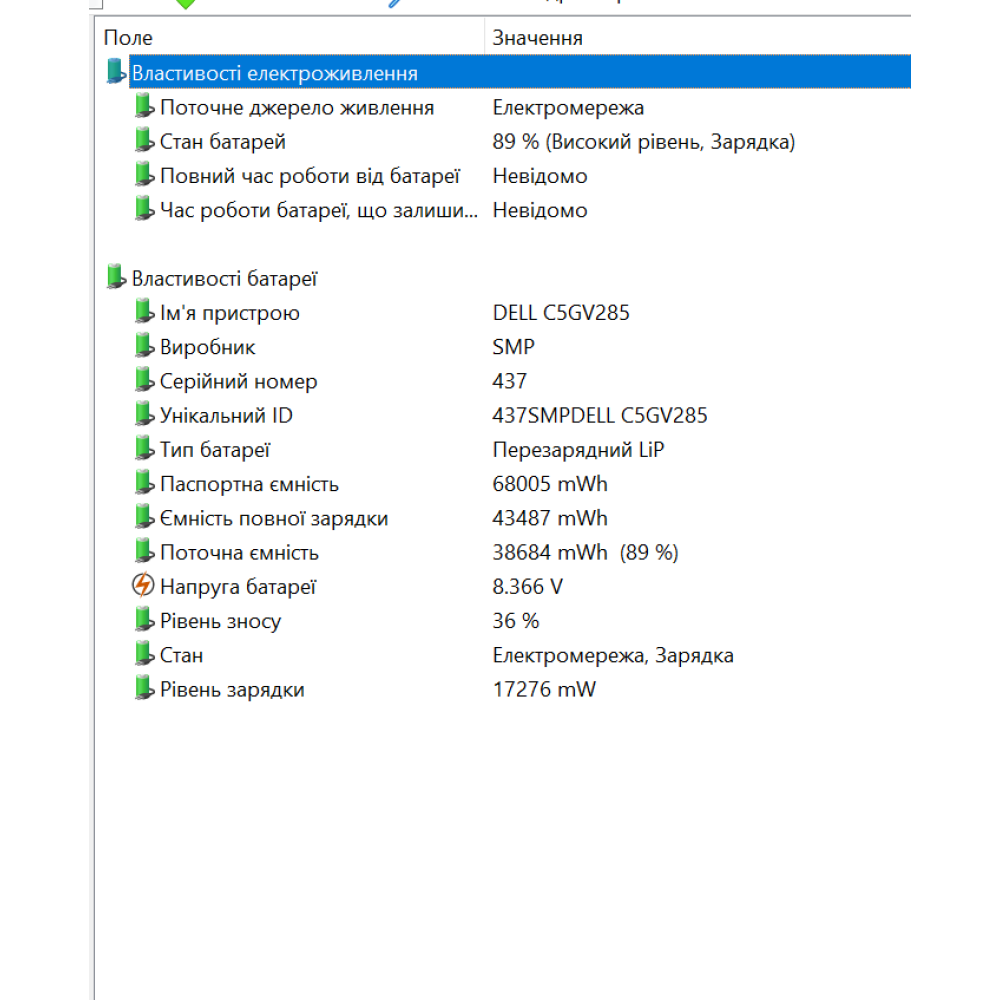This screenshot has width=1000, height=1000.
Task: Click the value Електромережа, Зарядка
Action: (x=612, y=655)
